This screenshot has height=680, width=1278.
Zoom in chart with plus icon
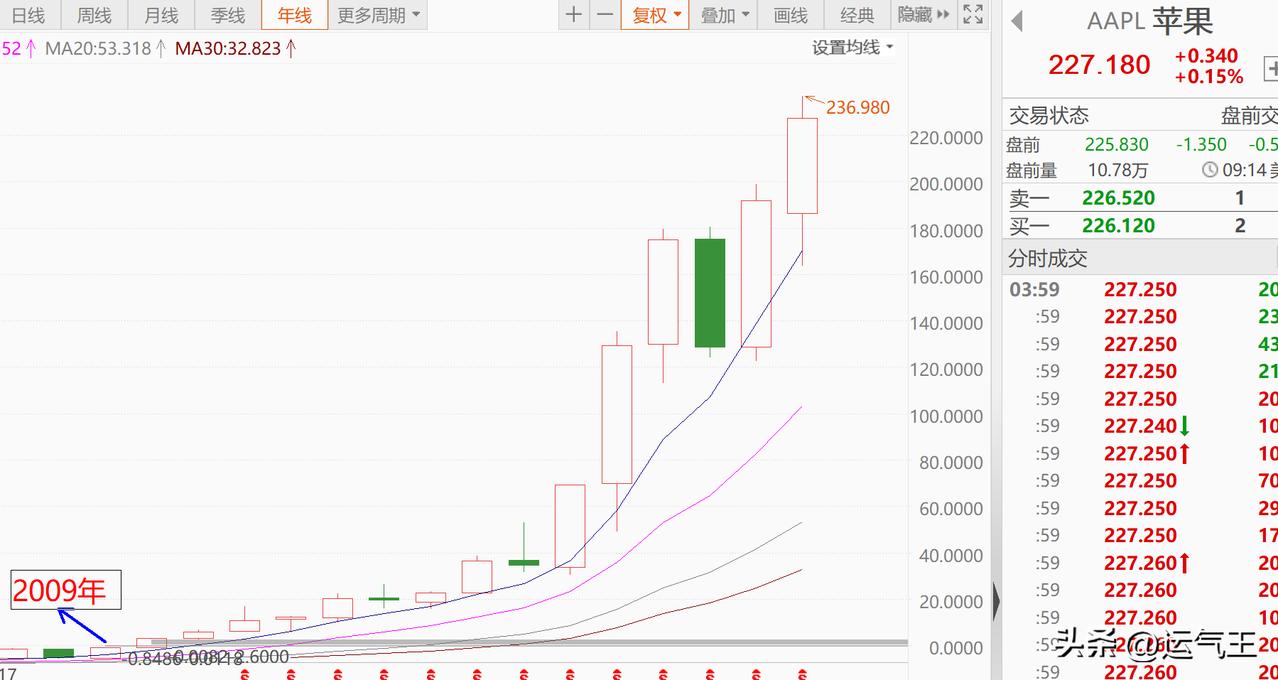pos(573,15)
